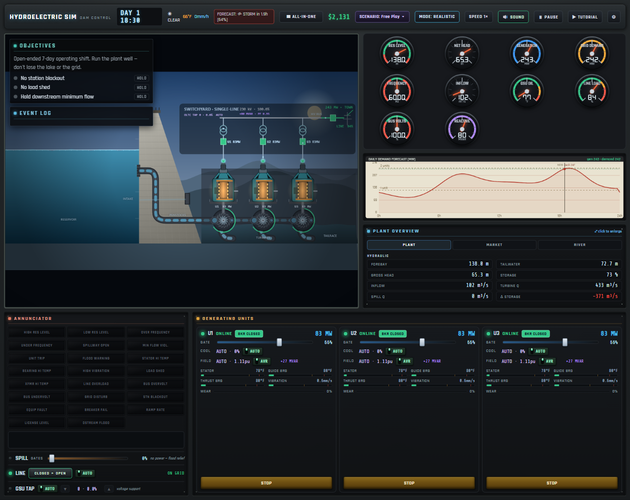This screenshot has width=630, height=500.
Task: Click the unit 1 turbine runner
Action: 223,220
